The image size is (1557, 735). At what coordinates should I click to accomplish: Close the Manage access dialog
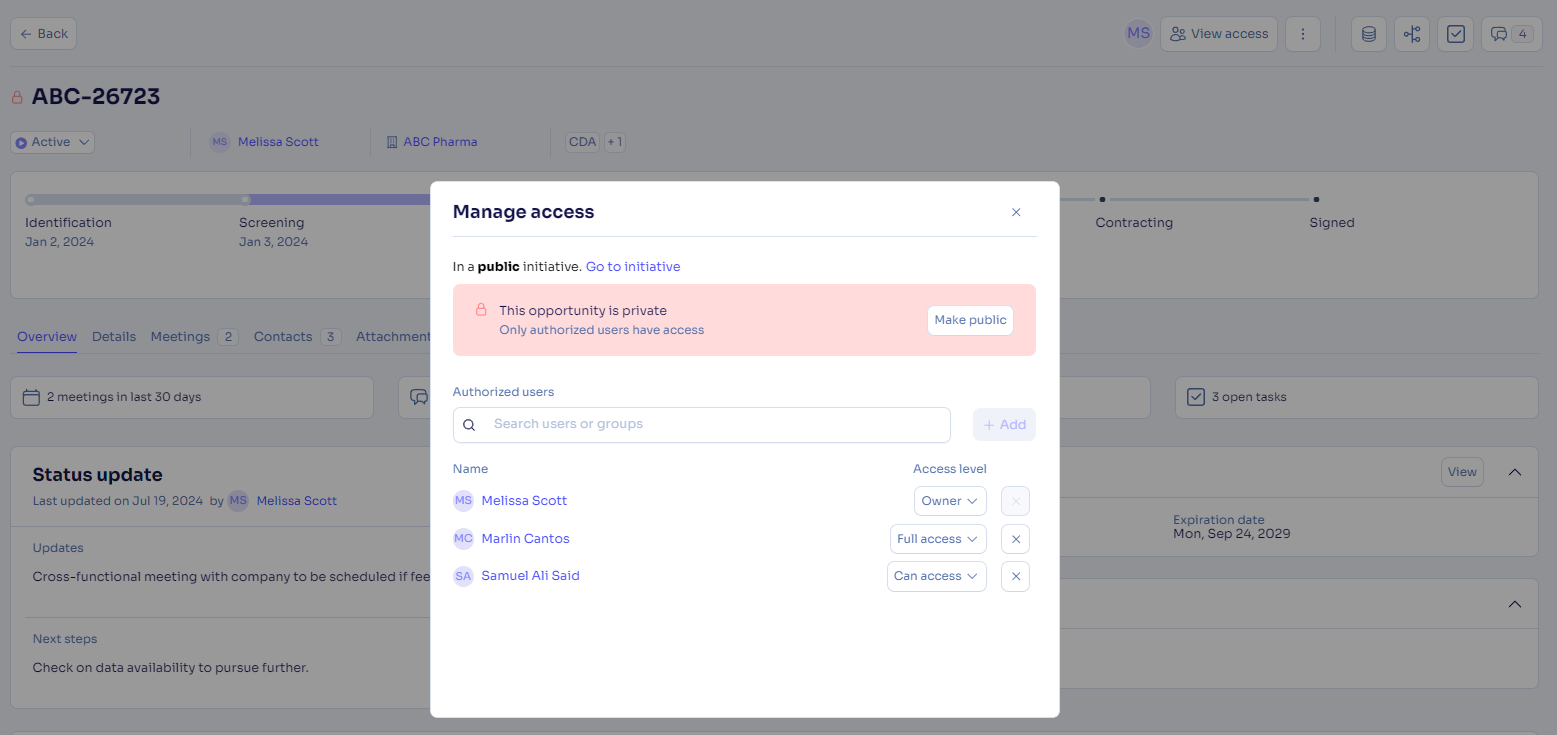(1016, 212)
